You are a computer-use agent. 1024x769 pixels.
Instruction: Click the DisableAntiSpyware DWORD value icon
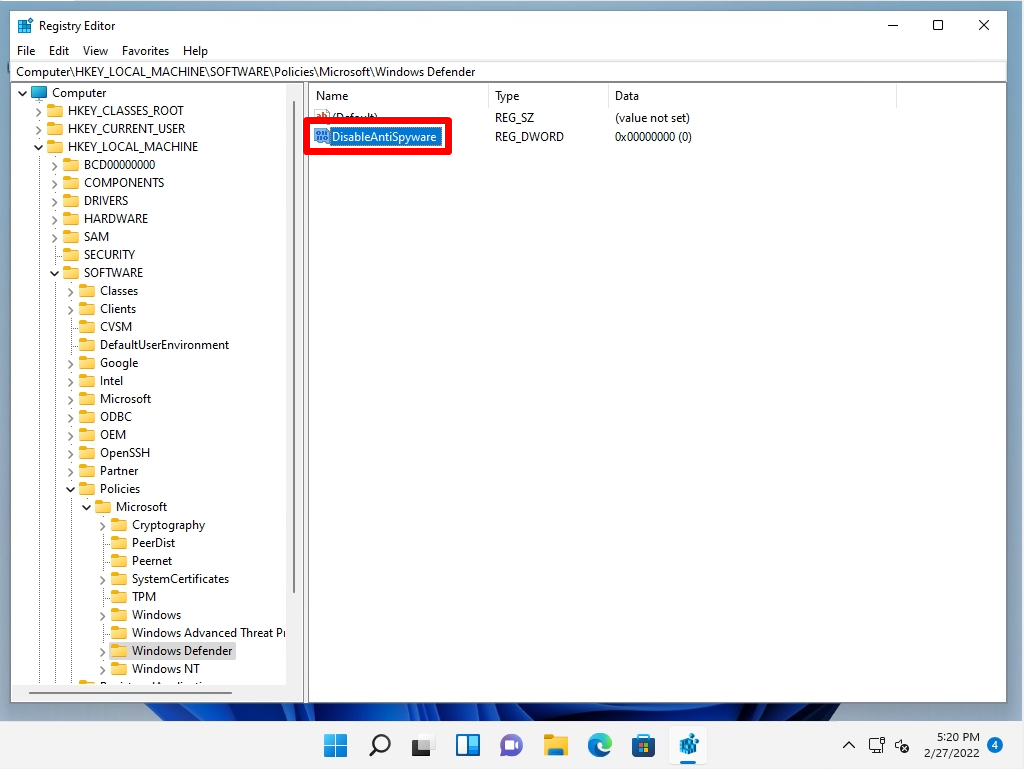(x=322, y=136)
